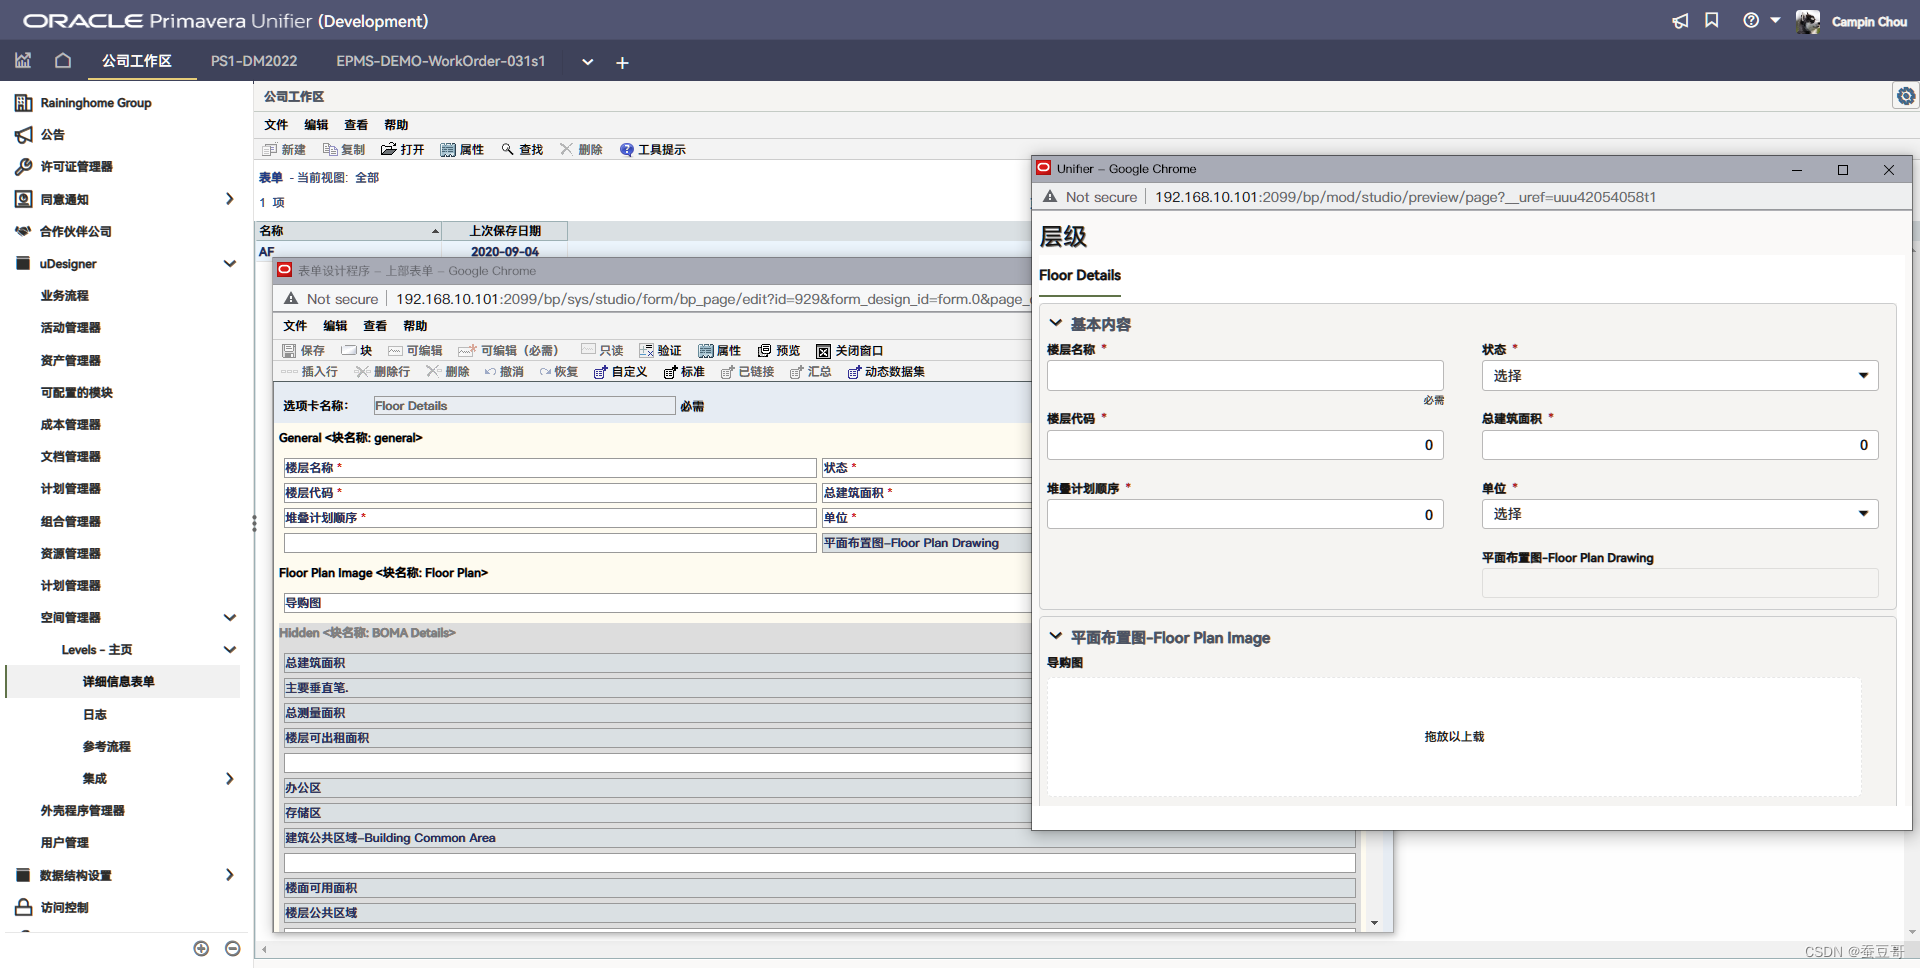The width and height of the screenshot is (1920, 968).
Task: Click 只读 in the form designer toolbar
Action: tap(602, 351)
